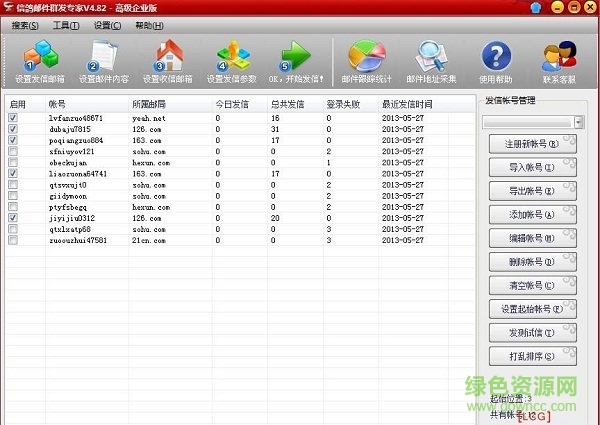
Task: Open the 设置 menu
Action: (x=107, y=25)
